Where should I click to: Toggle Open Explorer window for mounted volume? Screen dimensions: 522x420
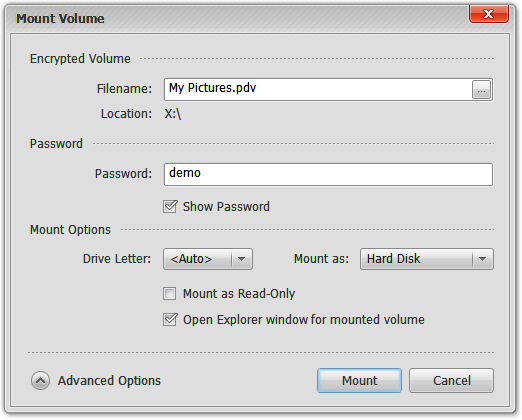tap(170, 319)
